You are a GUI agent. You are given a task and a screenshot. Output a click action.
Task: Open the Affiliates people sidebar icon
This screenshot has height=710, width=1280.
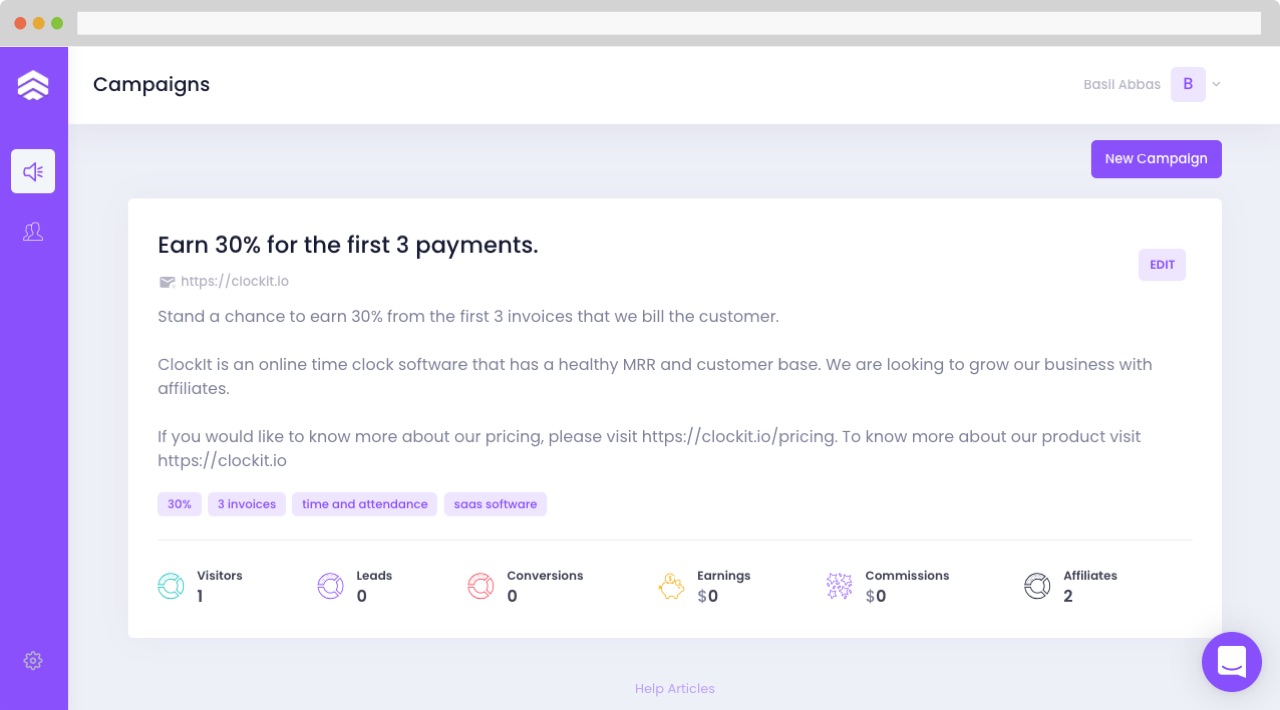tap(33, 232)
